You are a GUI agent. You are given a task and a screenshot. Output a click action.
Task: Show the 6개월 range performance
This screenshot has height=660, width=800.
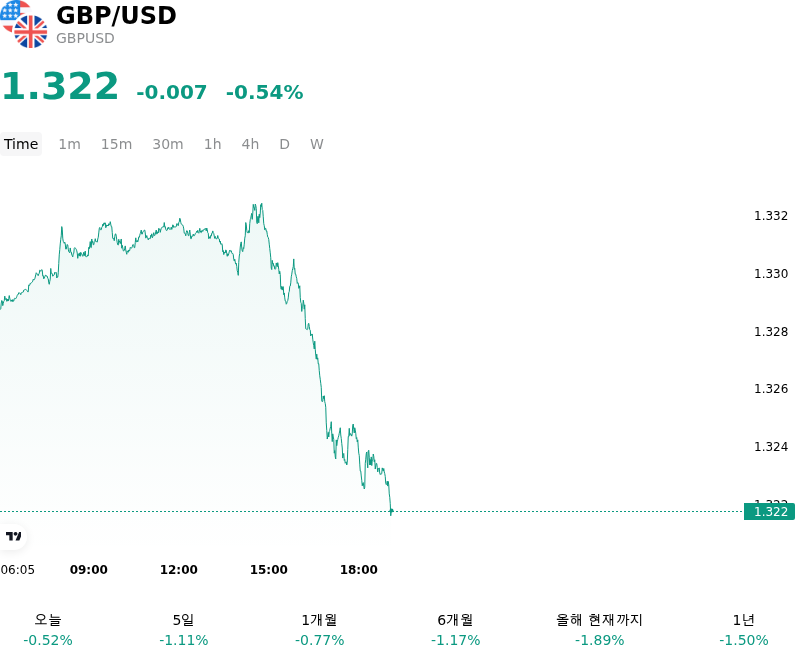tap(456, 629)
